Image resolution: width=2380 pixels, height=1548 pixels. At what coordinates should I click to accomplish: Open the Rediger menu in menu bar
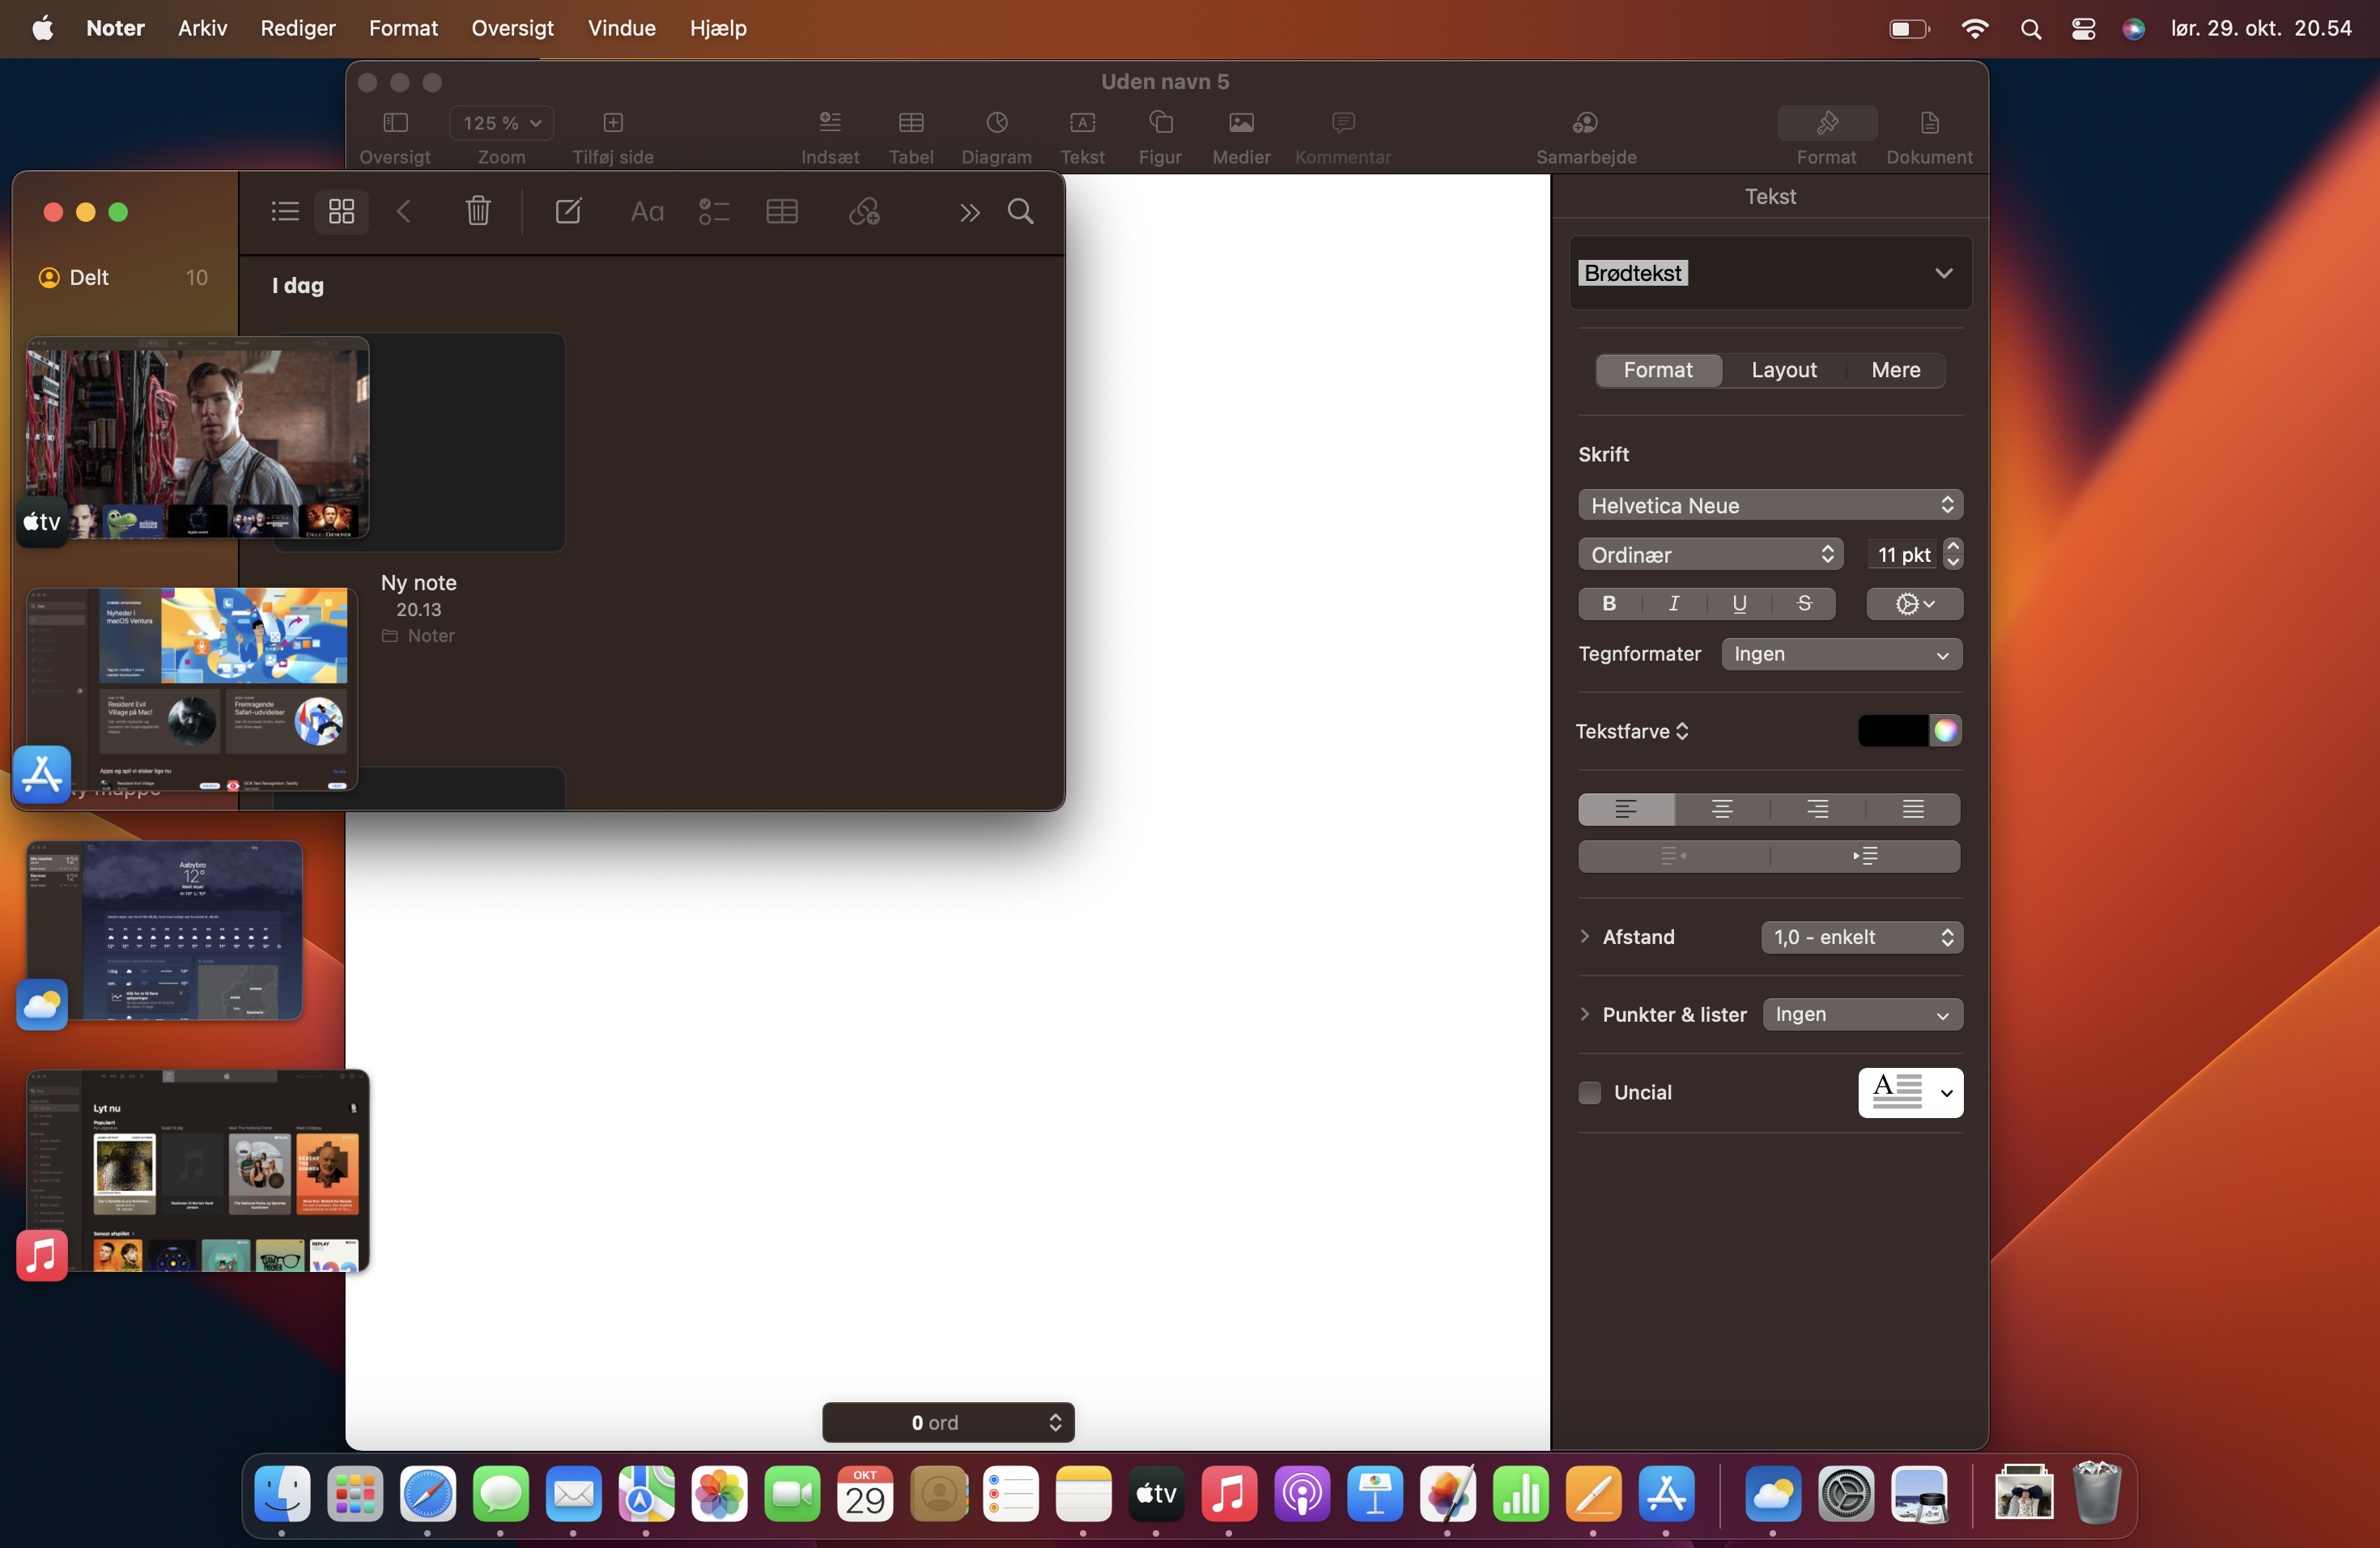coord(297,28)
